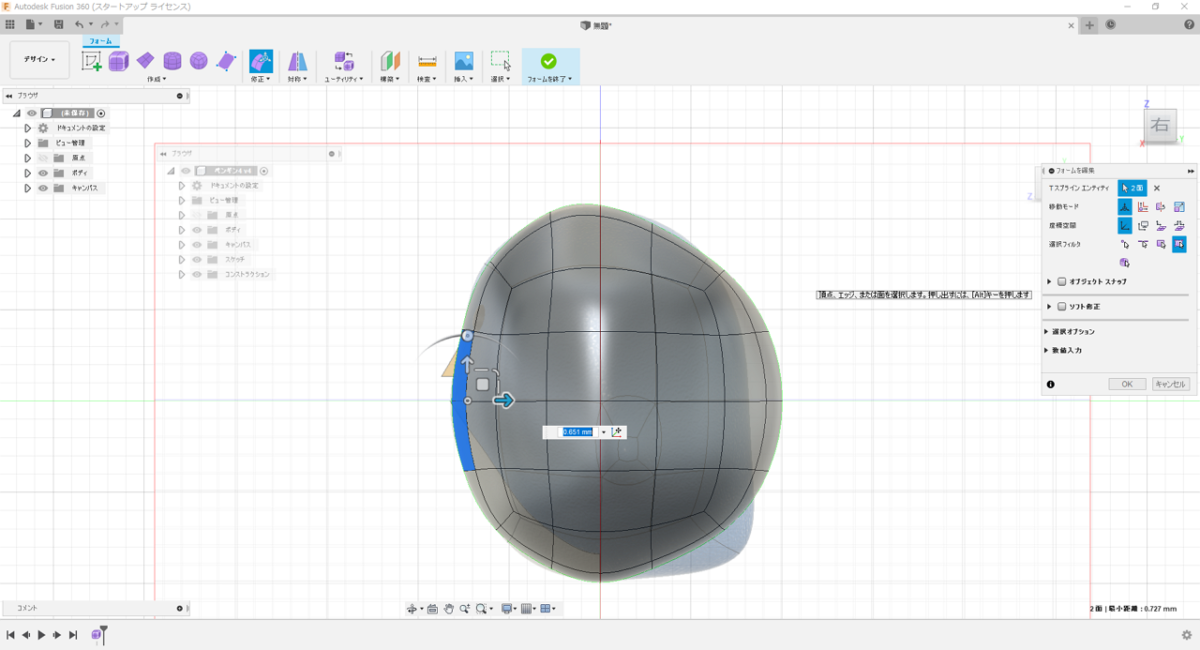Select the T-Spline Box tool
This screenshot has width=1200, height=650.
[119, 61]
